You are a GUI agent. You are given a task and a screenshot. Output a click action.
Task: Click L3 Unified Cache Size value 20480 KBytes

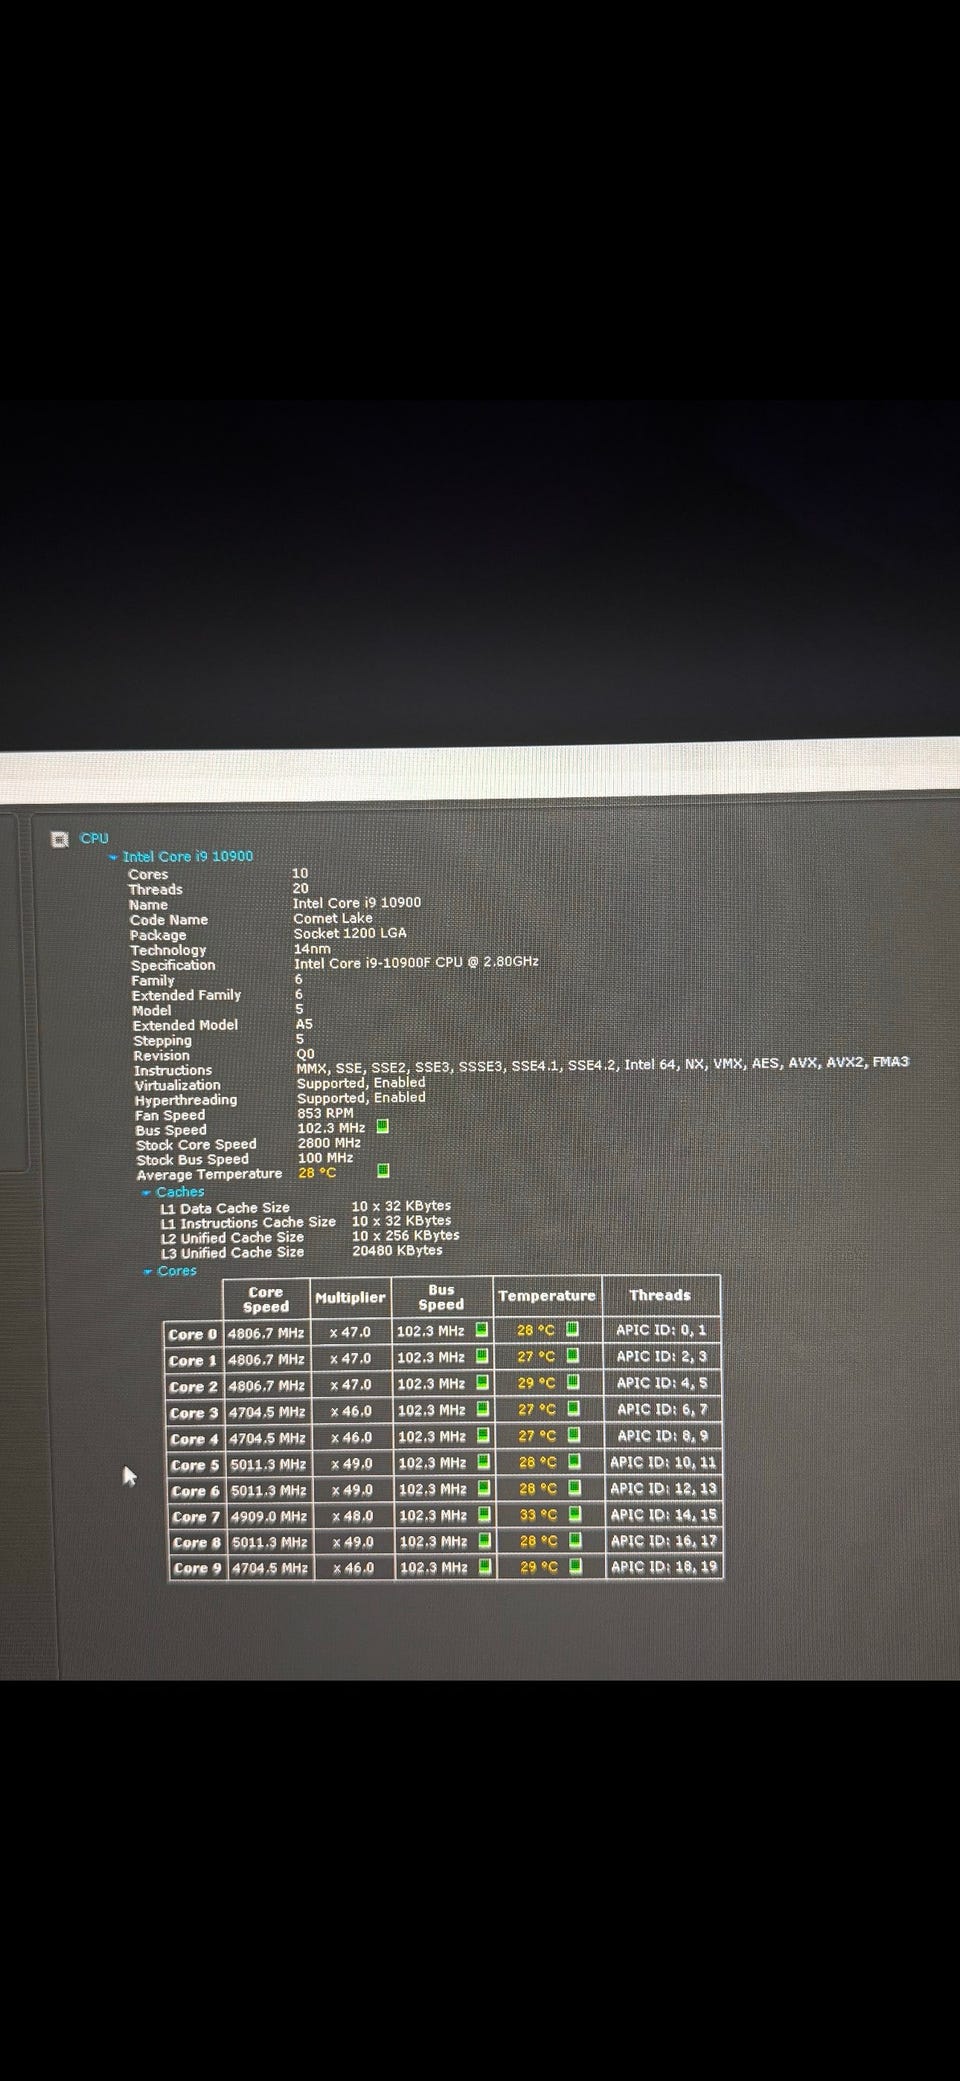(397, 1250)
